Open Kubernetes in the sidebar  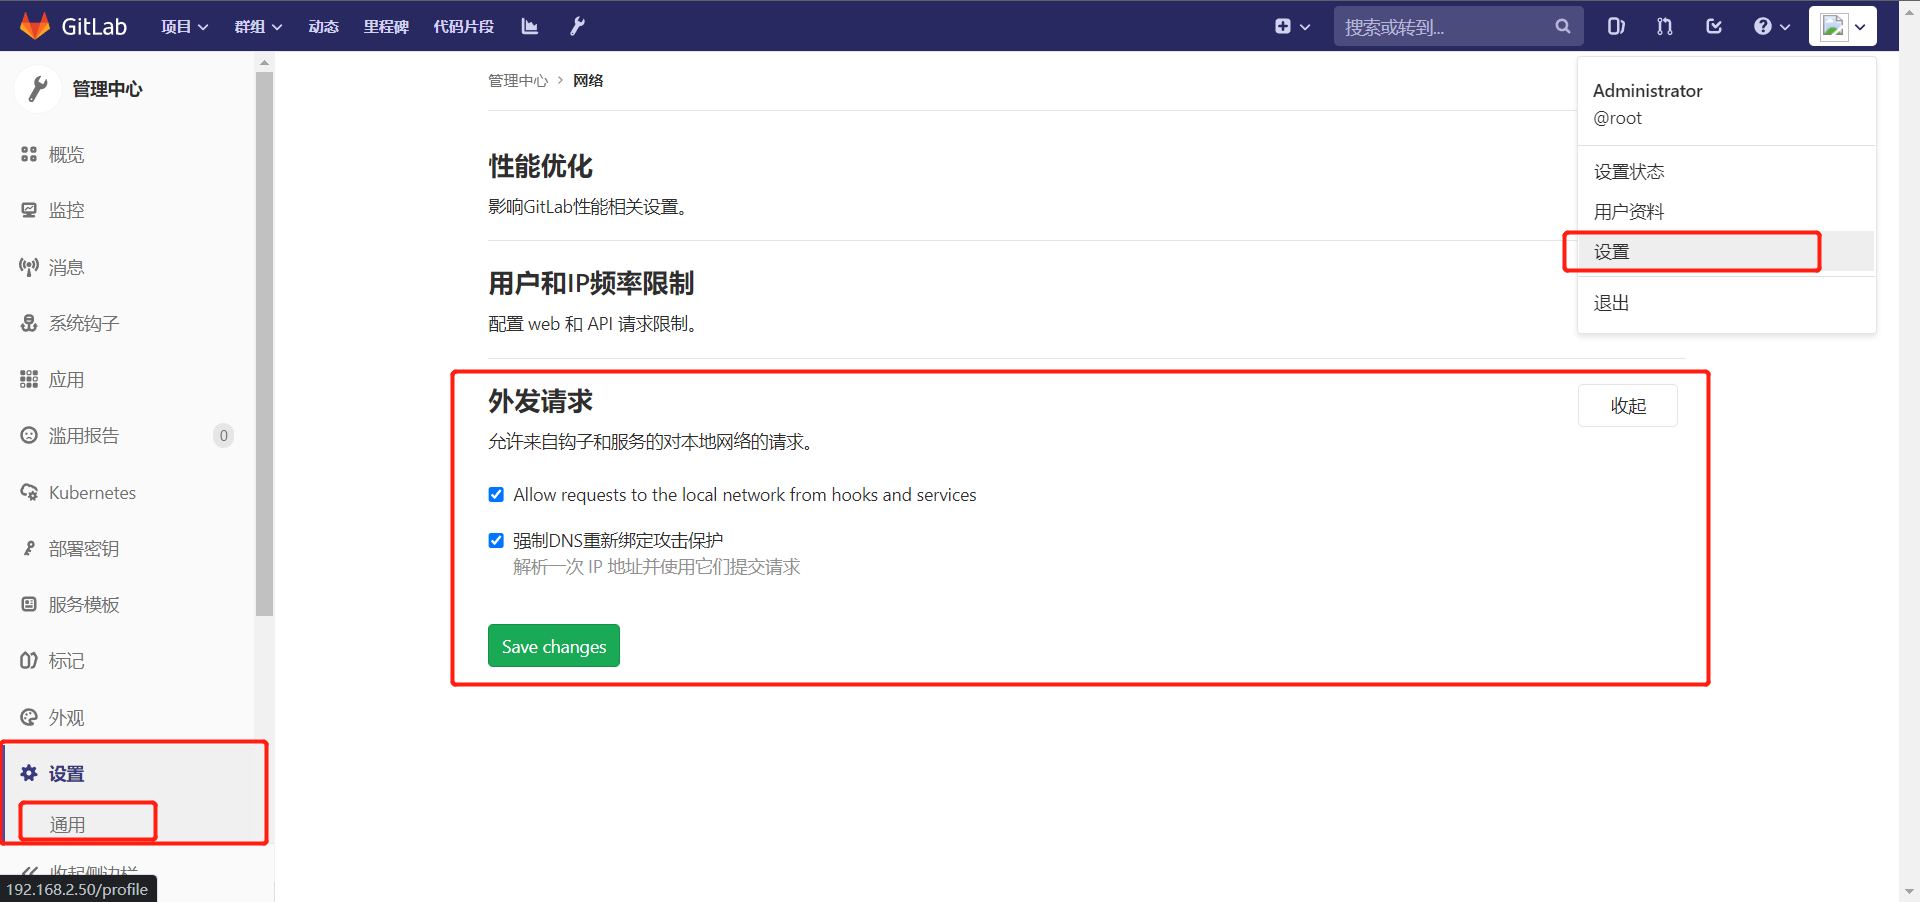[92, 493]
